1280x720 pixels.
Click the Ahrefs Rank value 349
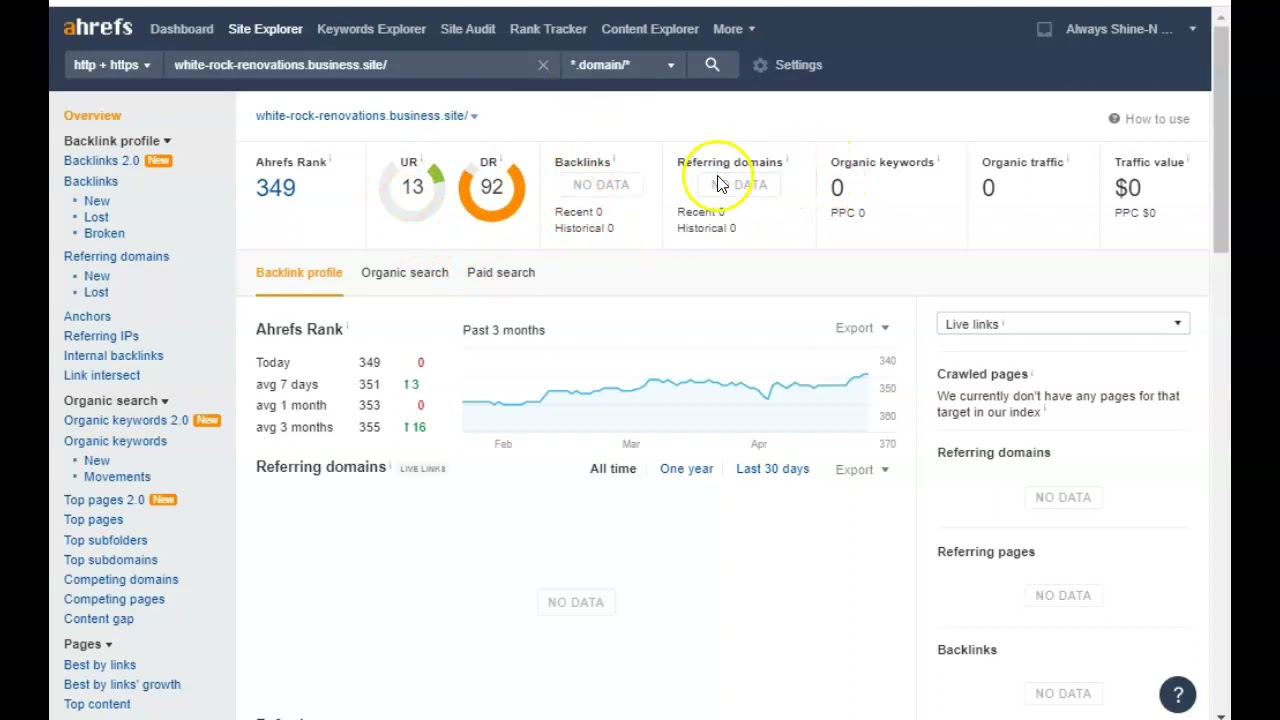point(276,188)
